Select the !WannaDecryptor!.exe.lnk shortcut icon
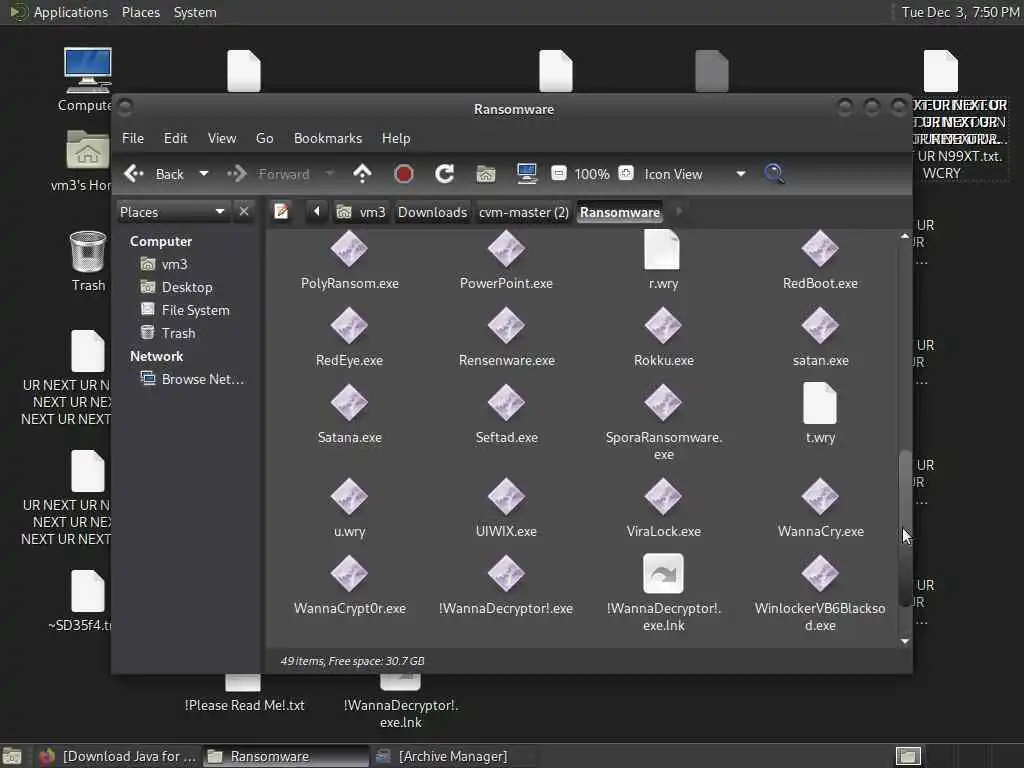The height and width of the screenshot is (768, 1024). pos(664,573)
